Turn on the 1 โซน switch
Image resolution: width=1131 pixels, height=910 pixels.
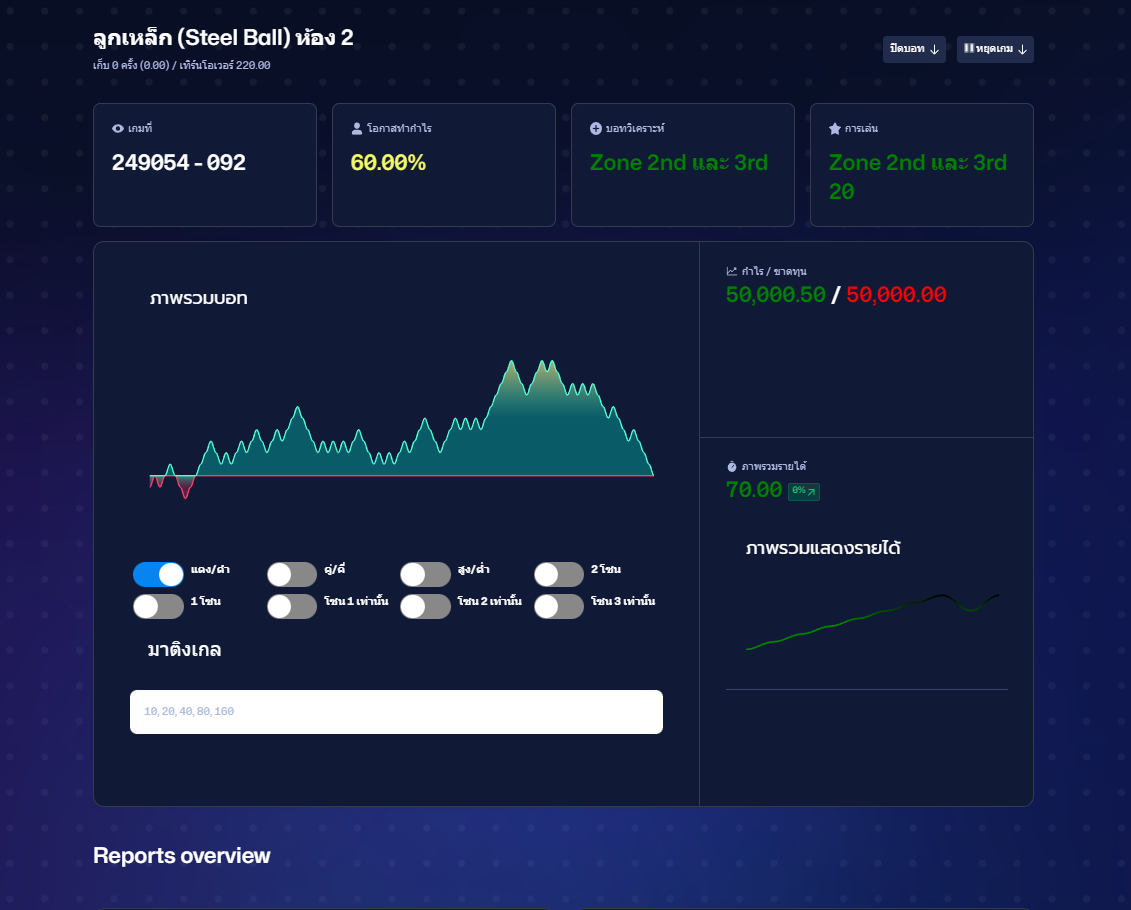coord(158,606)
